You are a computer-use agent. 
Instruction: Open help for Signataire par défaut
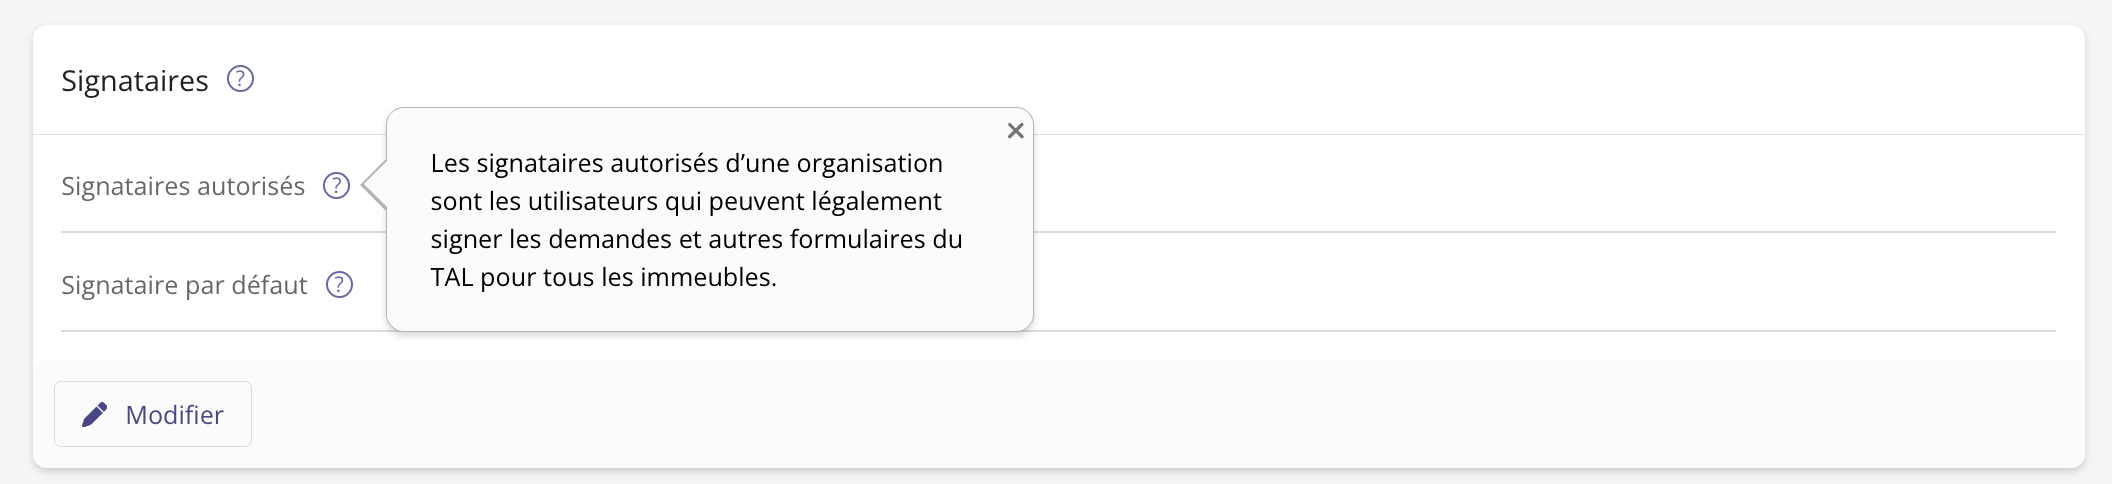pos(340,285)
